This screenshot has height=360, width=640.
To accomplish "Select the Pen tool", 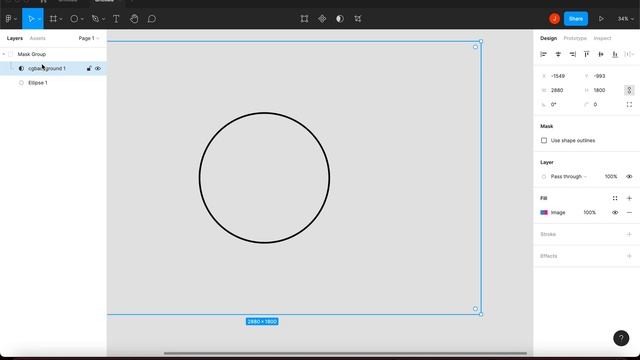I will pos(95,19).
